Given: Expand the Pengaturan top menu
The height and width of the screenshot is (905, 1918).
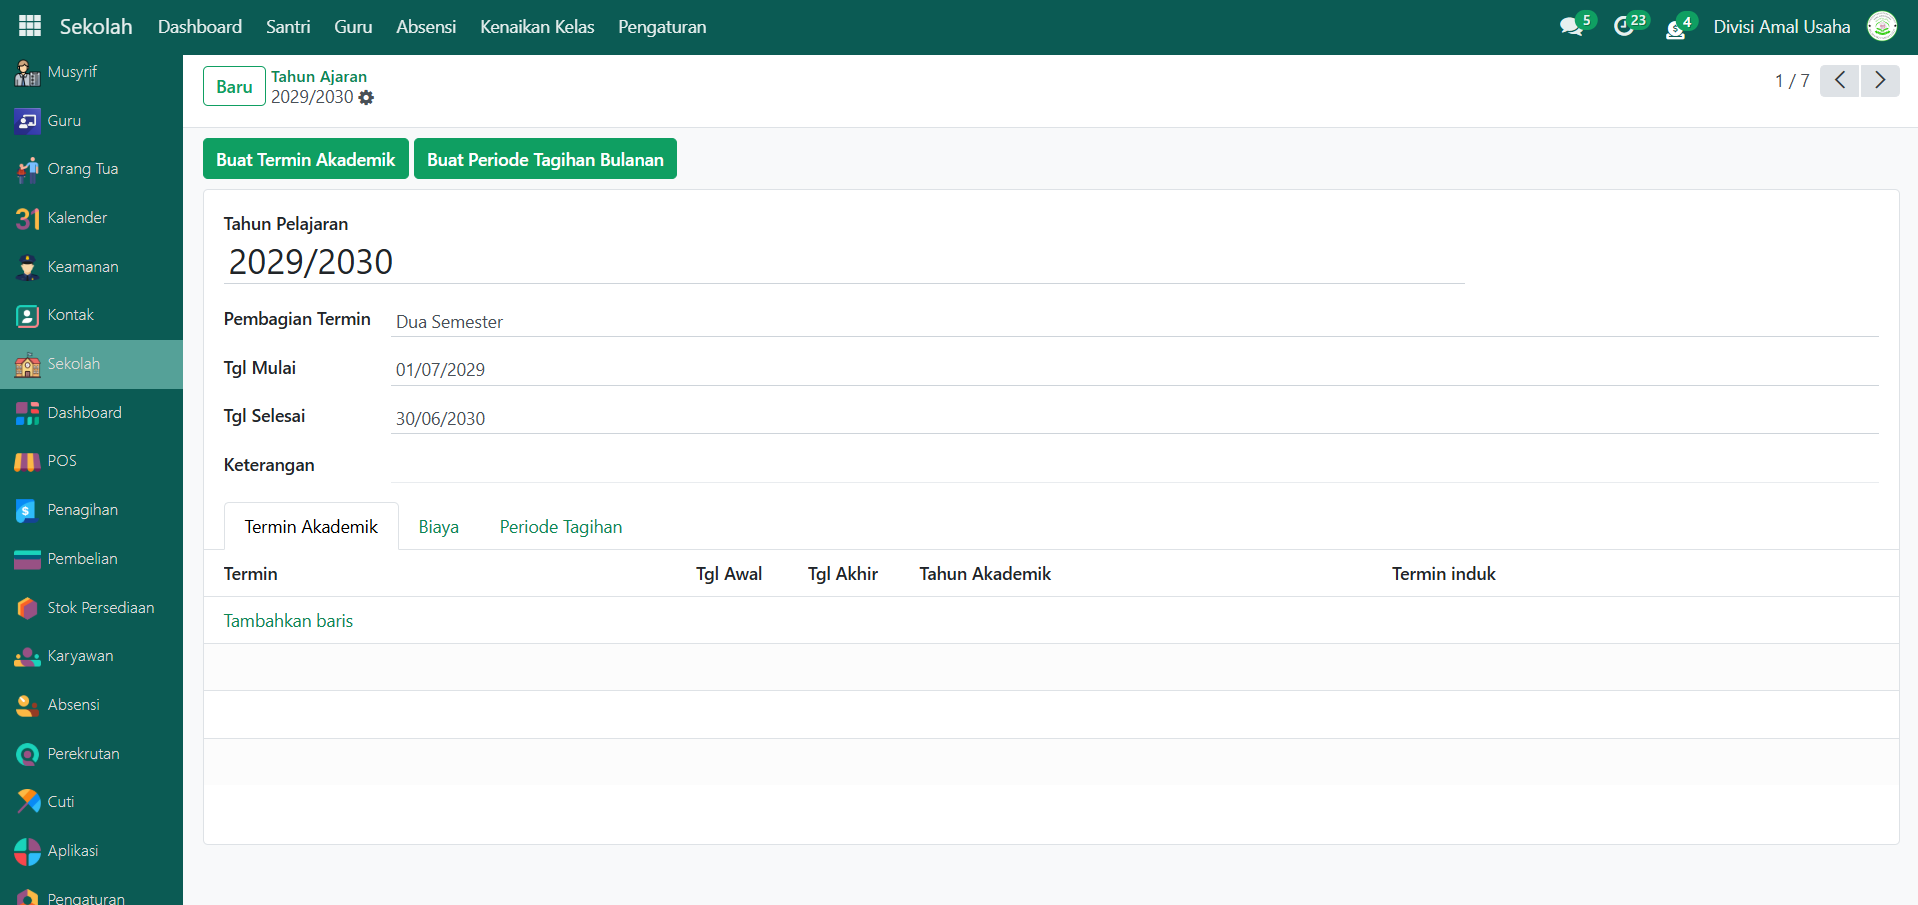Looking at the screenshot, I should (x=662, y=27).
